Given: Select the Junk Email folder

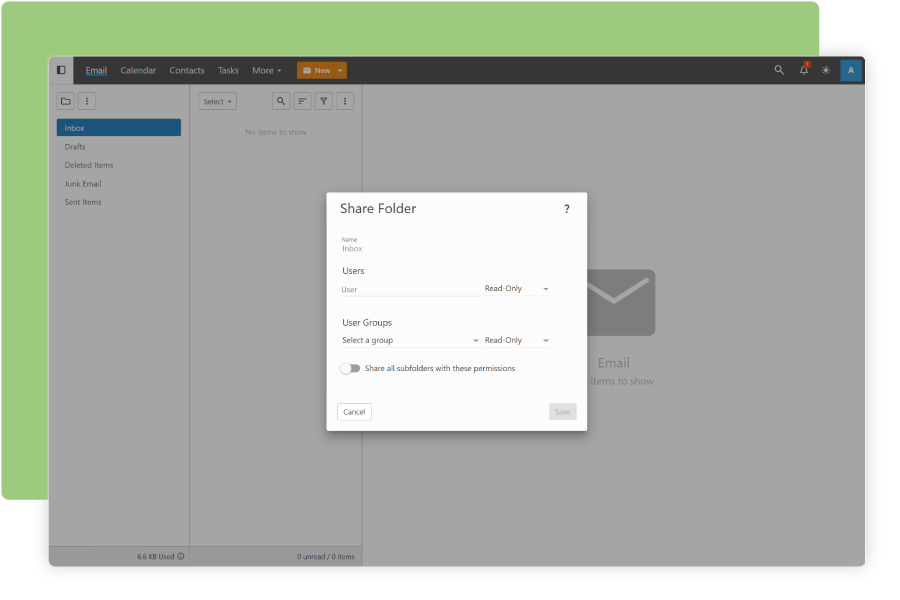Looking at the screenshot, I should [x=119, y=184].
